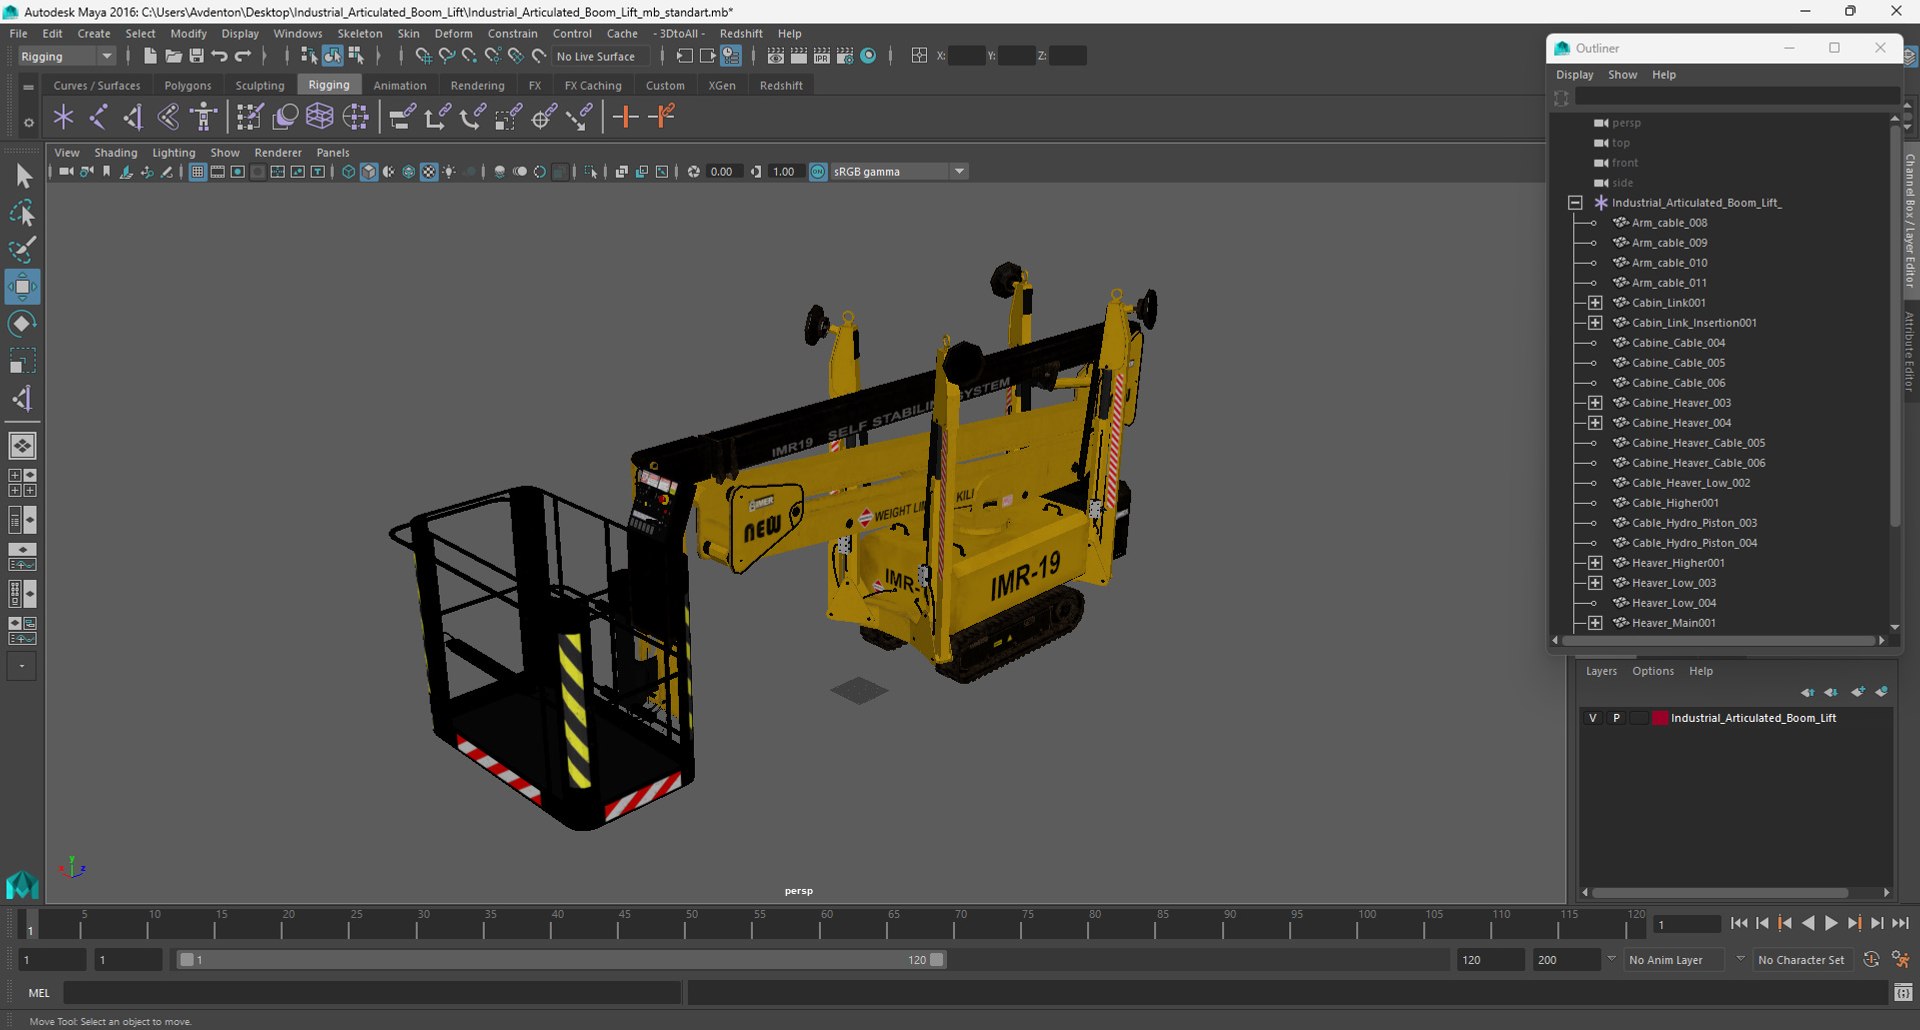
Task: Toggle color management sRGB button
Action: [x=818, y=172]
